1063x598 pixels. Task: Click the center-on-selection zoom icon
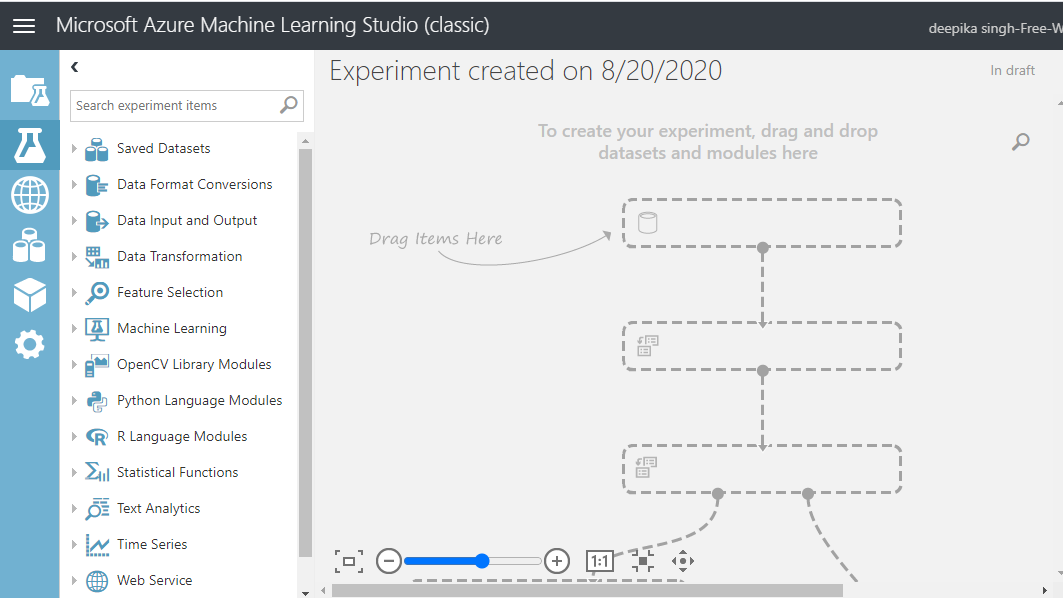[x=643, y=561]
